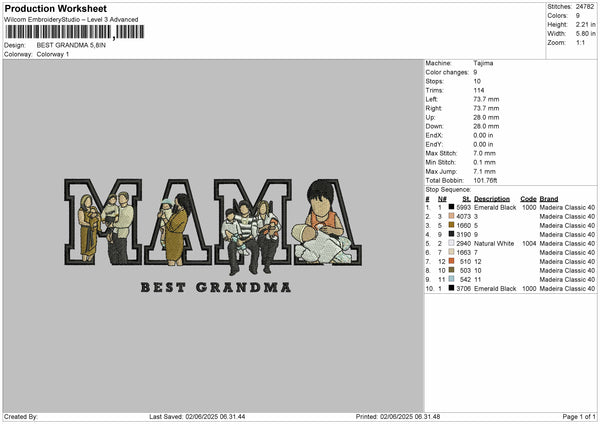Screen dimensions: 600x424
Task: Click stitch count '5993' in row 1
Action: [463, 207]
